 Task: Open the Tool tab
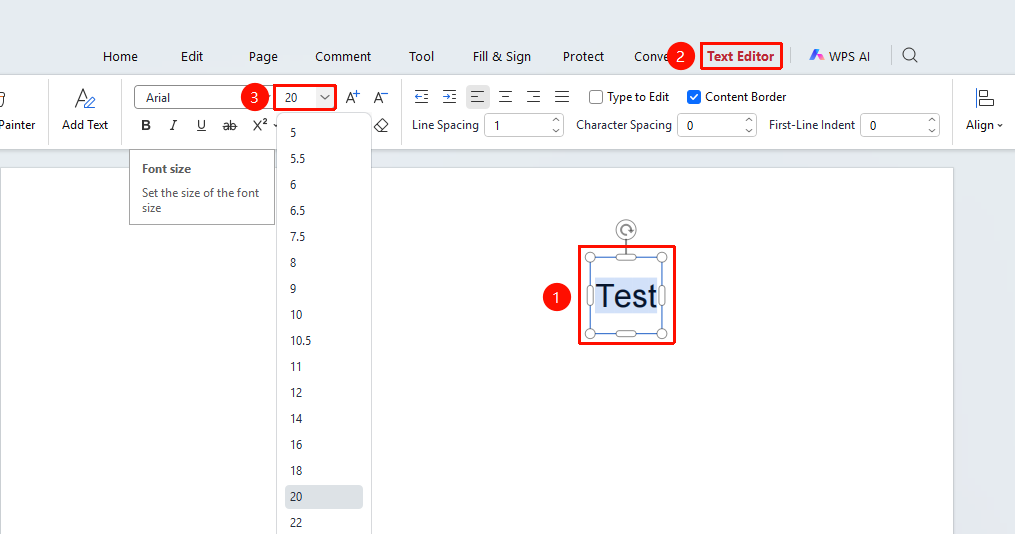pos(421,57)
